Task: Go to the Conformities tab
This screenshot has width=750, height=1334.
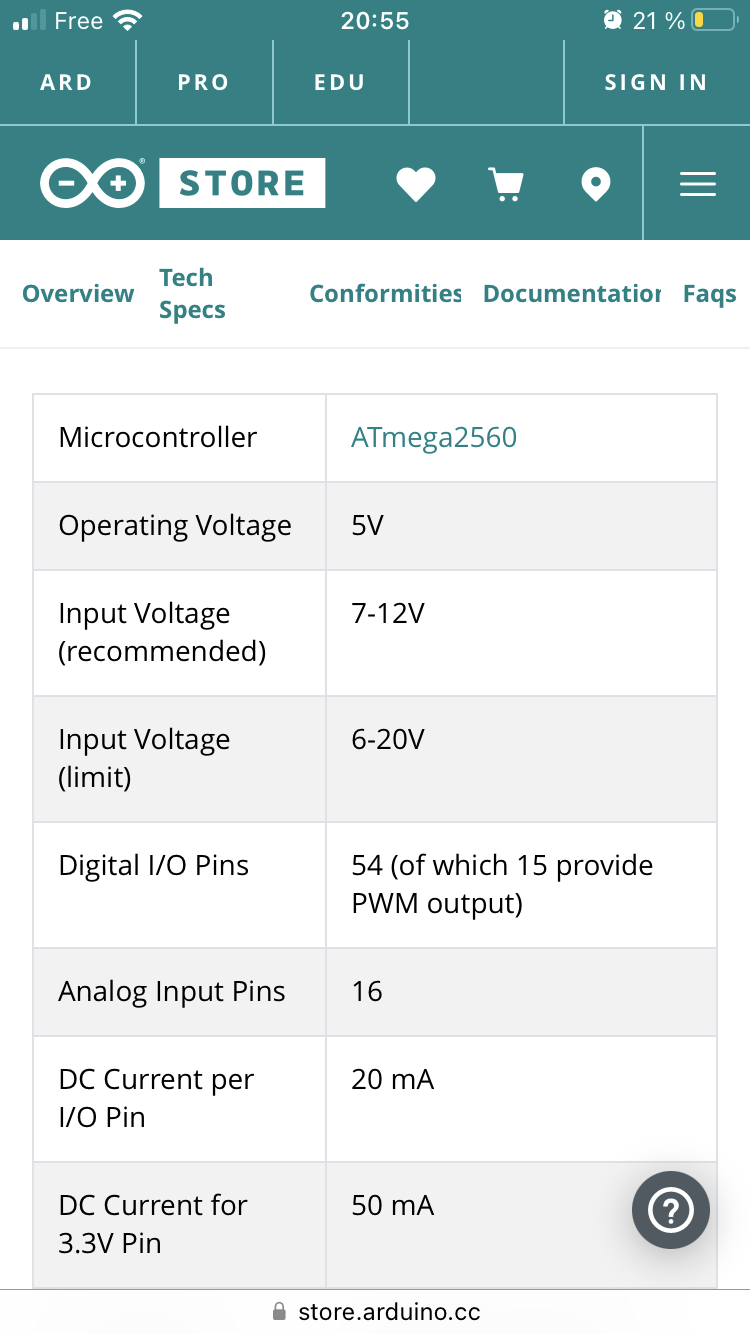Action: click(385, 293)
